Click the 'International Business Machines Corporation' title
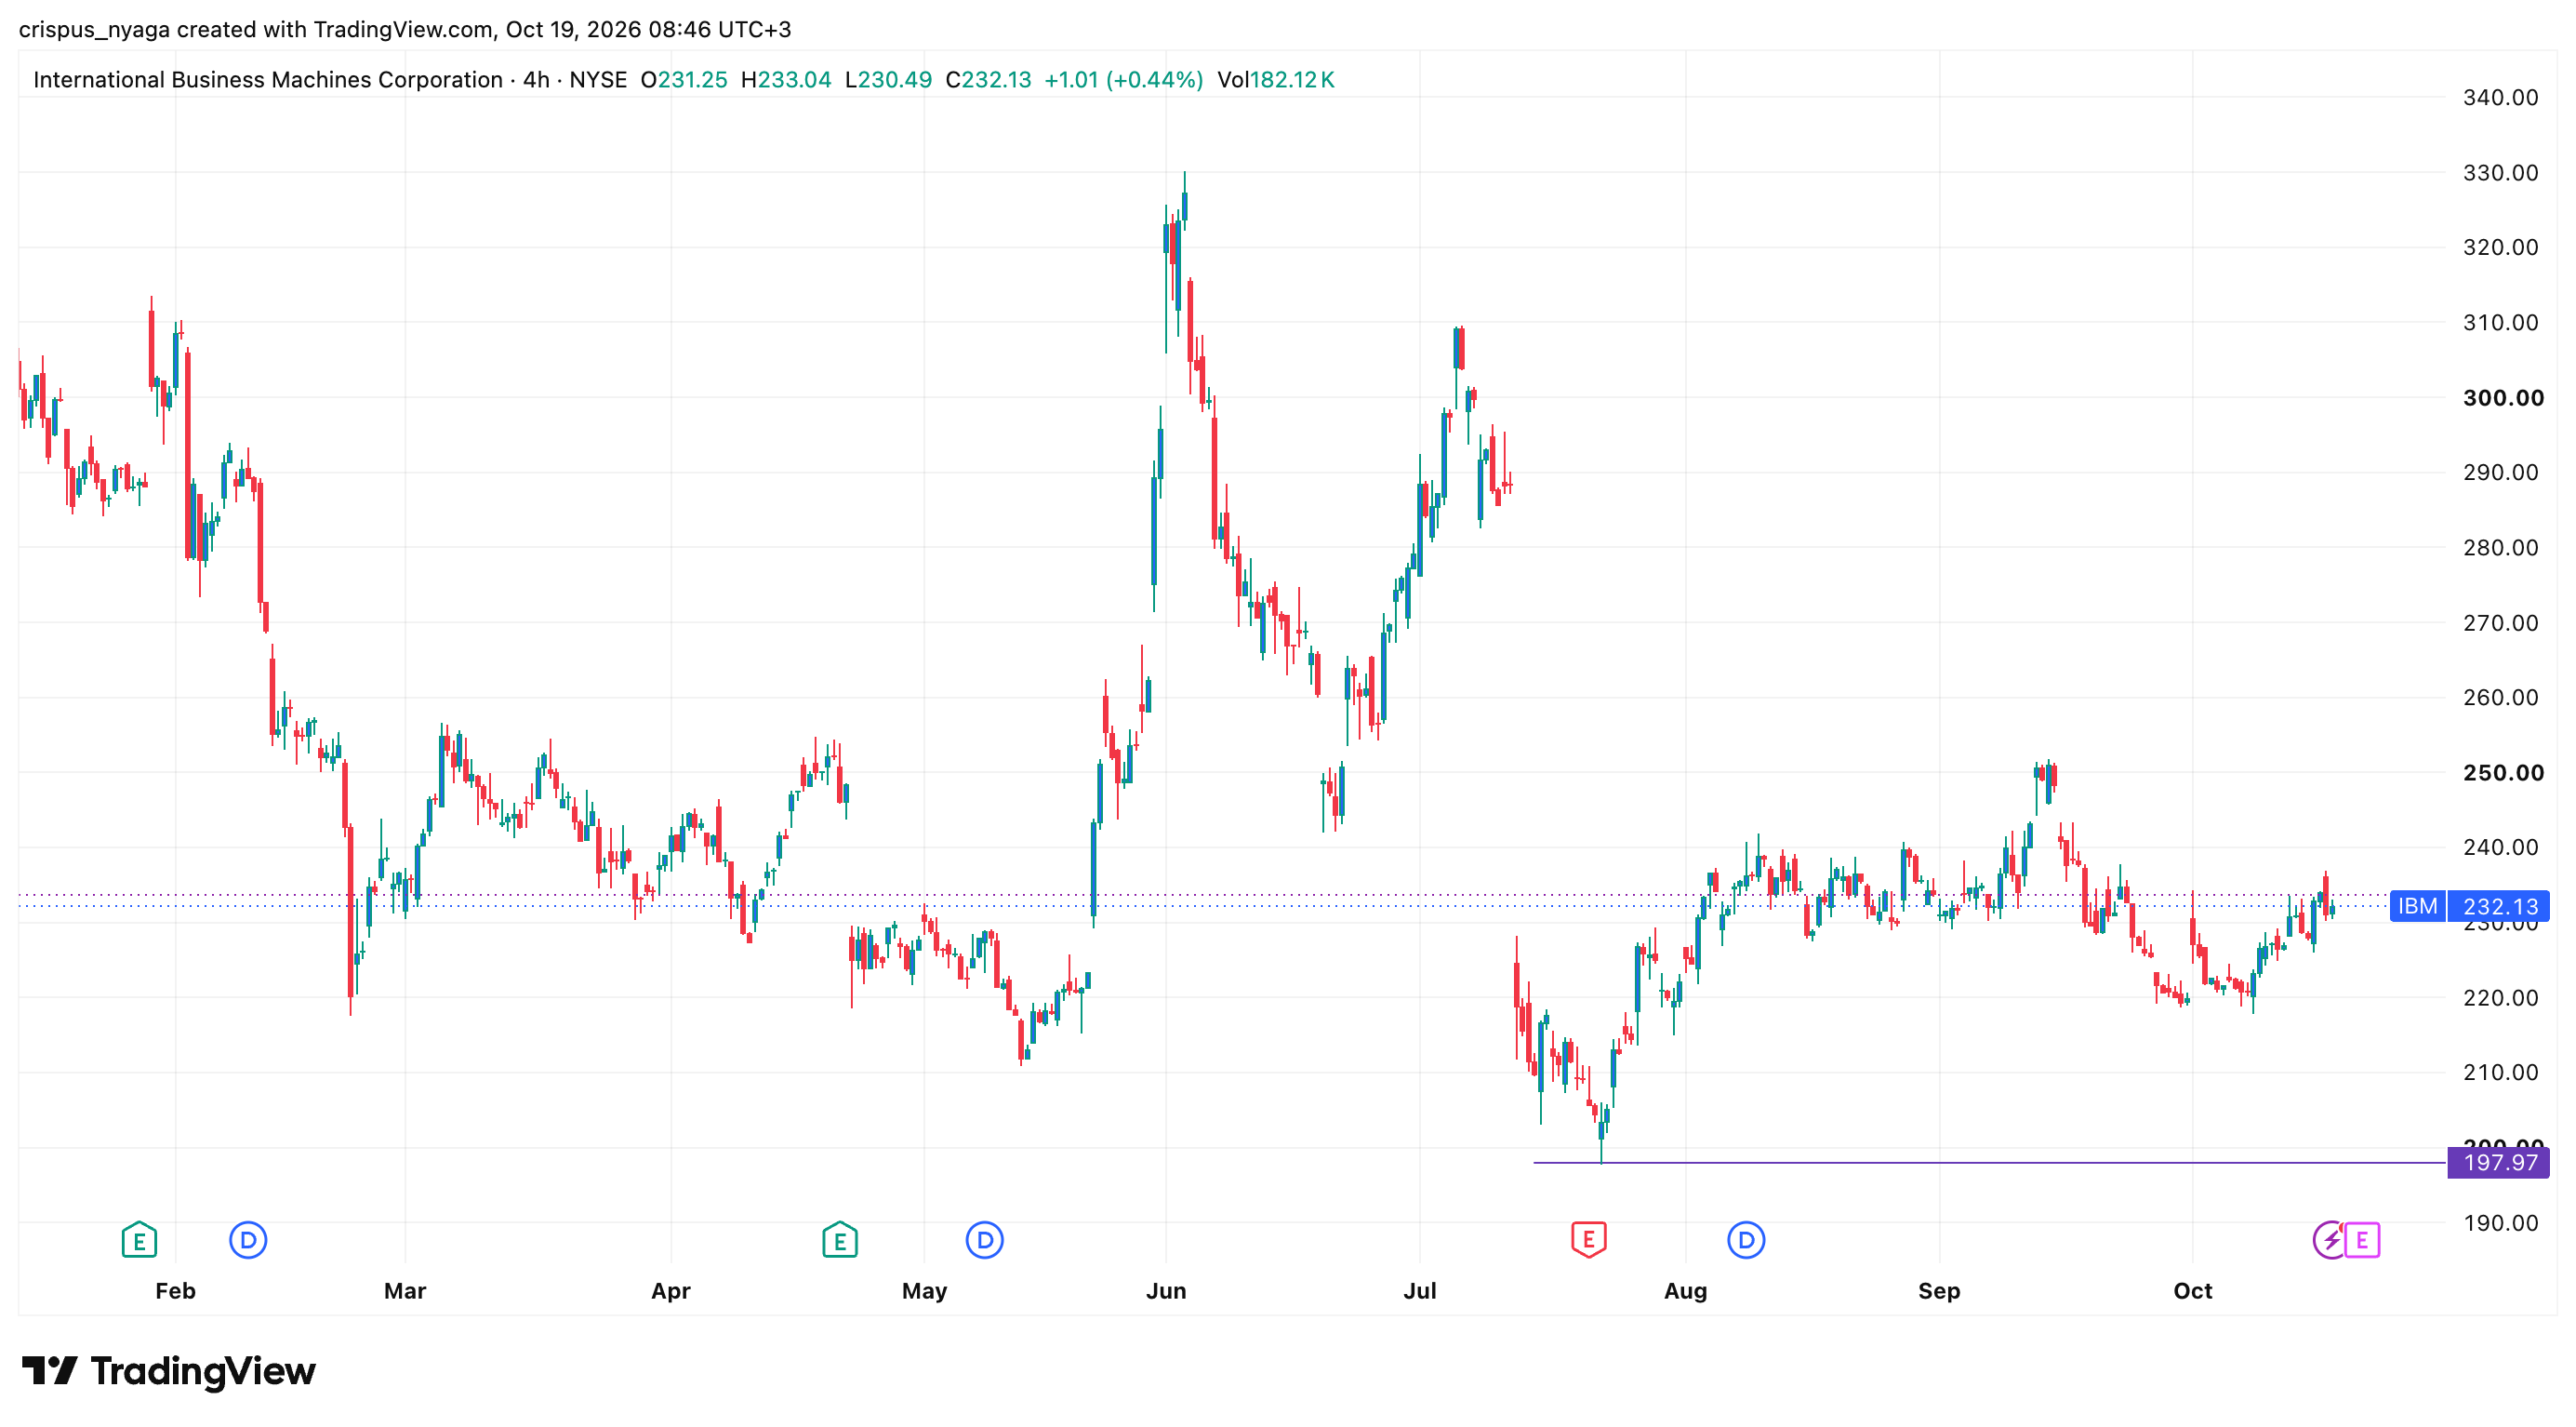Image resolution: width=2576 pixels, height=1427 pixels. [268, 80]
